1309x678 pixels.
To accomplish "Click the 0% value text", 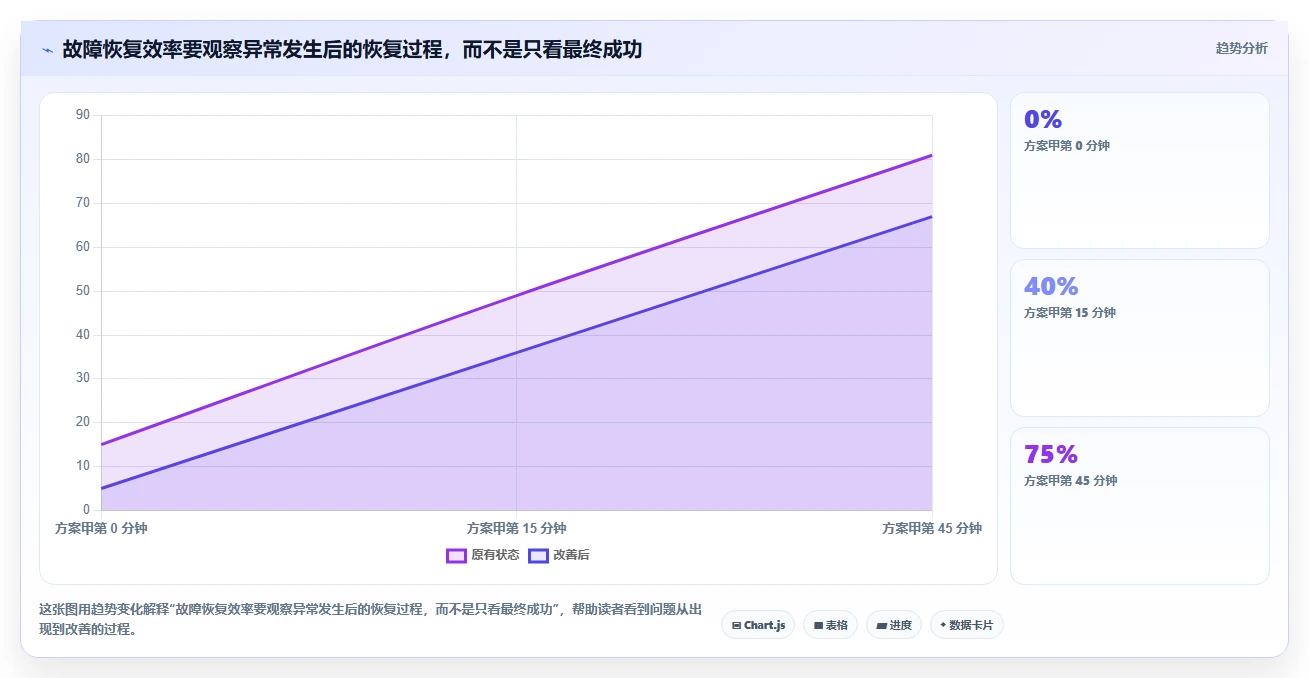I will (1043, 119).
